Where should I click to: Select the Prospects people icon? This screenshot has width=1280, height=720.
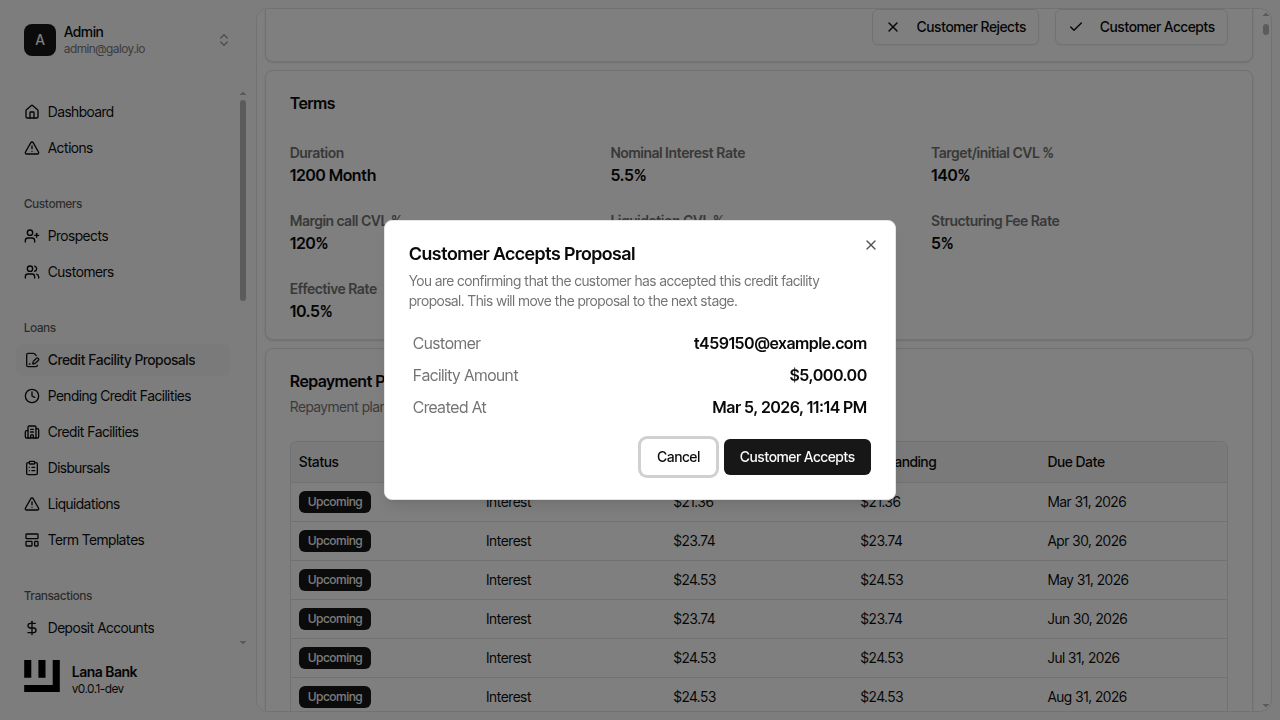[x=32, y=235]
